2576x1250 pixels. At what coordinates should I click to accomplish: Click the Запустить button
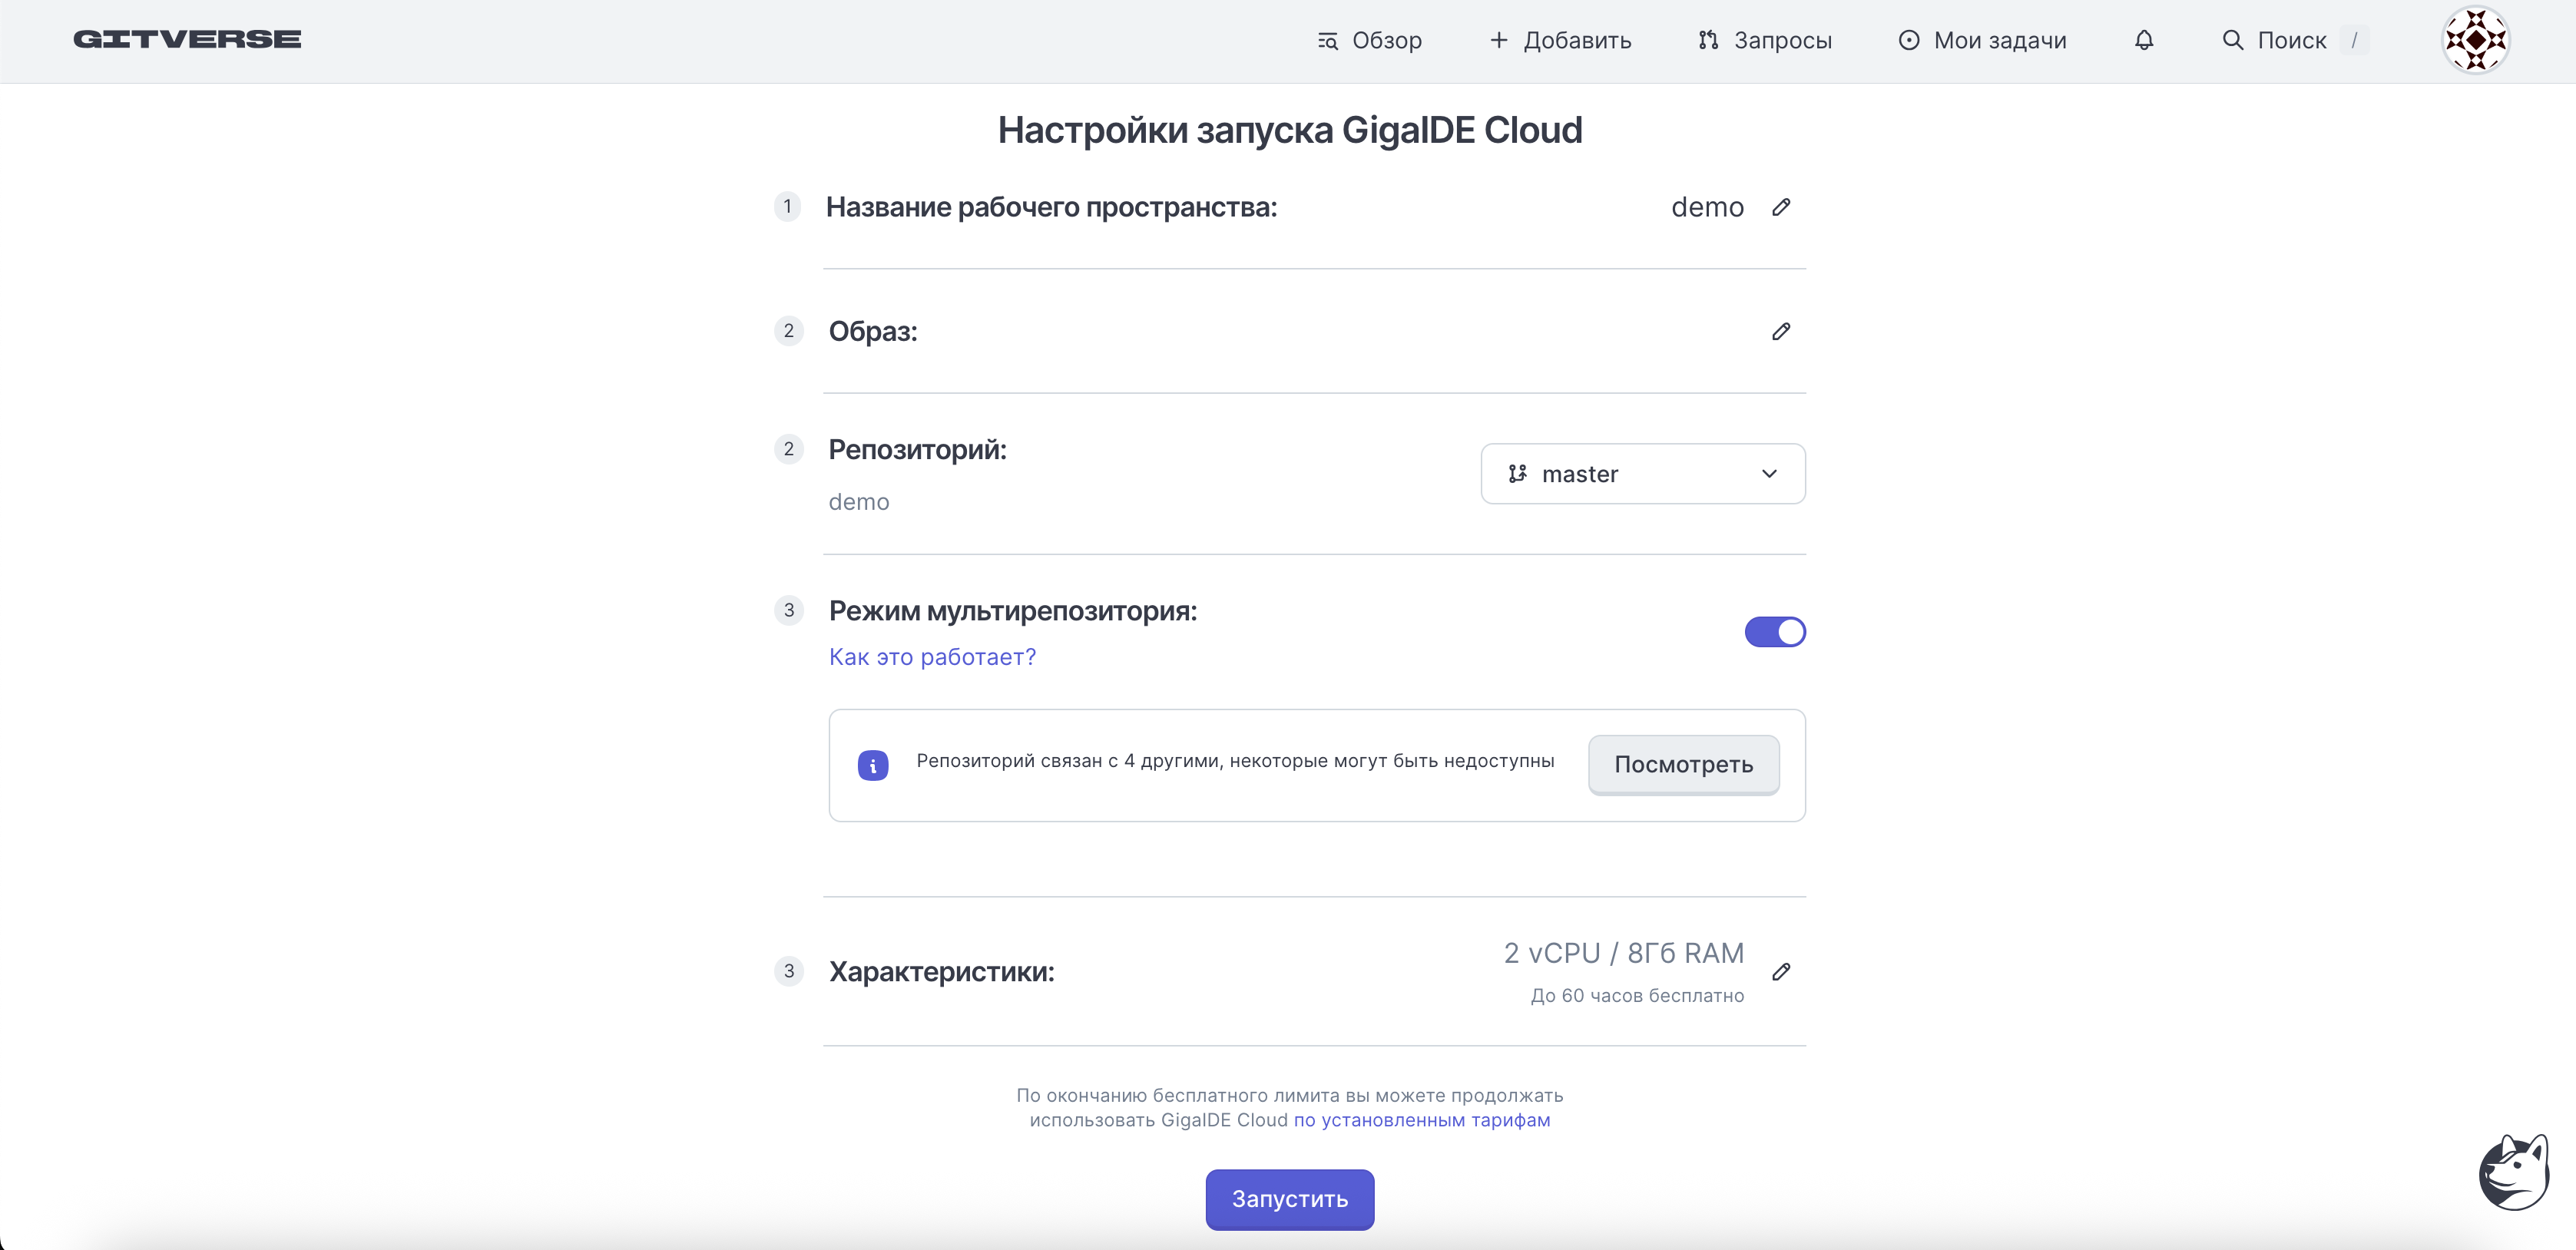click(1290, 1199)
